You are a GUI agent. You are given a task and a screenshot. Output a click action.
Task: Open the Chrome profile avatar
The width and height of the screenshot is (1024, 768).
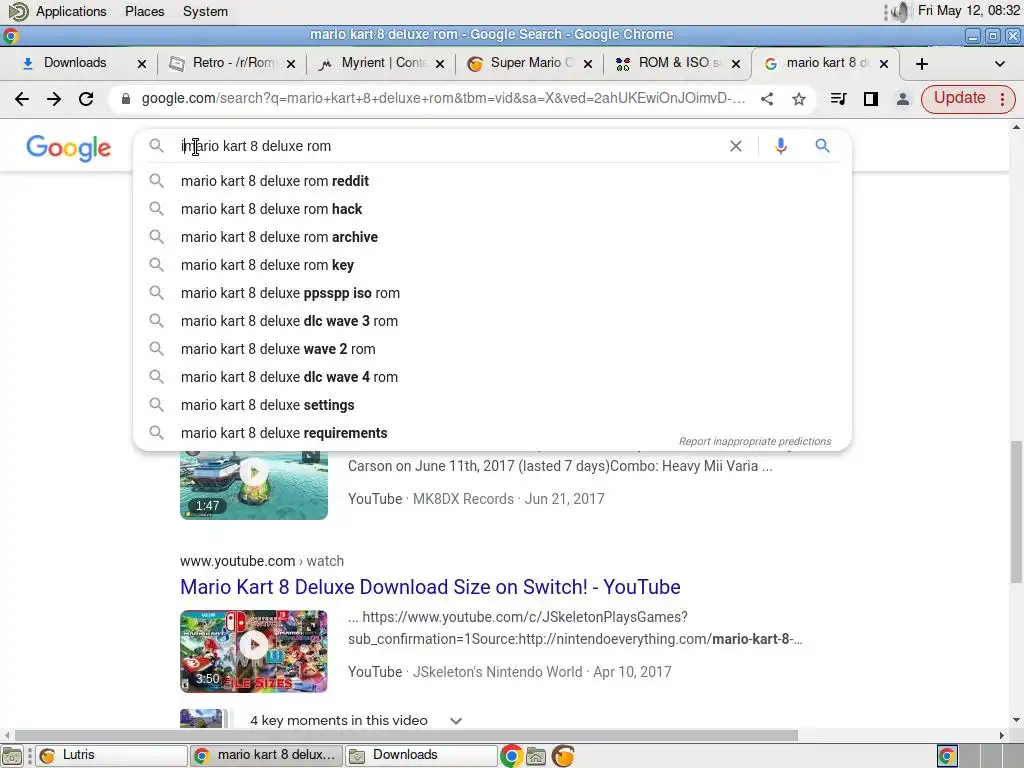pos(903,99)
